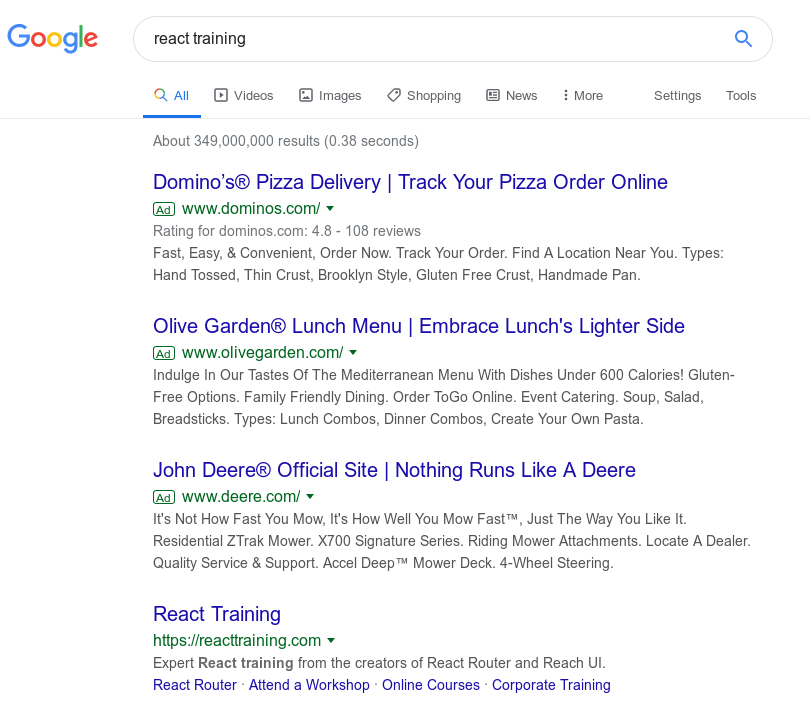Open search Settings
Screen dimensions: 810x714
(x=677, y=96)
